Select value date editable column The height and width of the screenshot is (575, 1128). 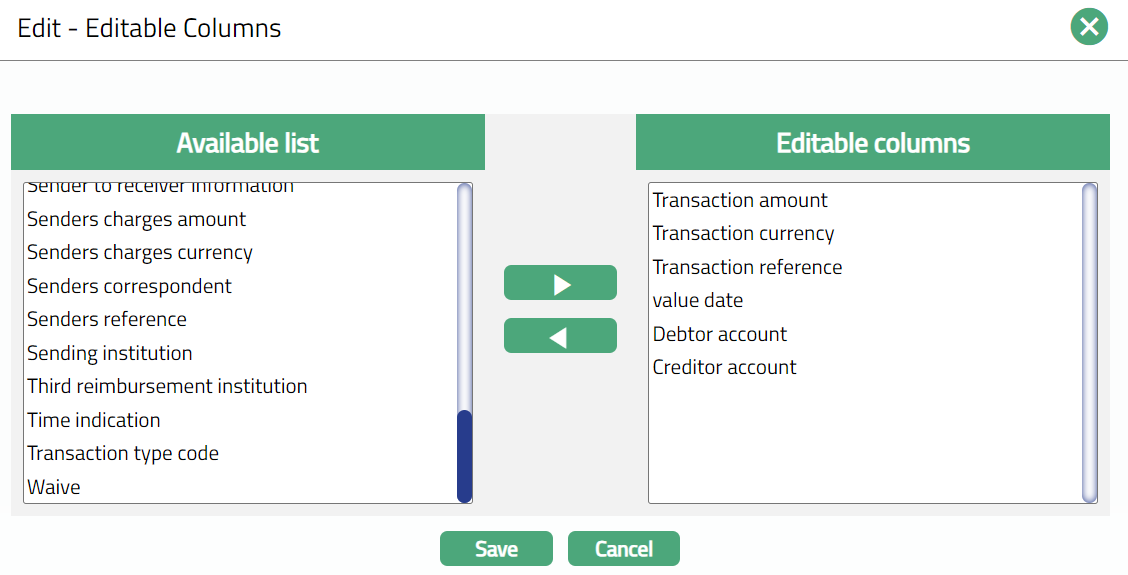pos(698,300)
